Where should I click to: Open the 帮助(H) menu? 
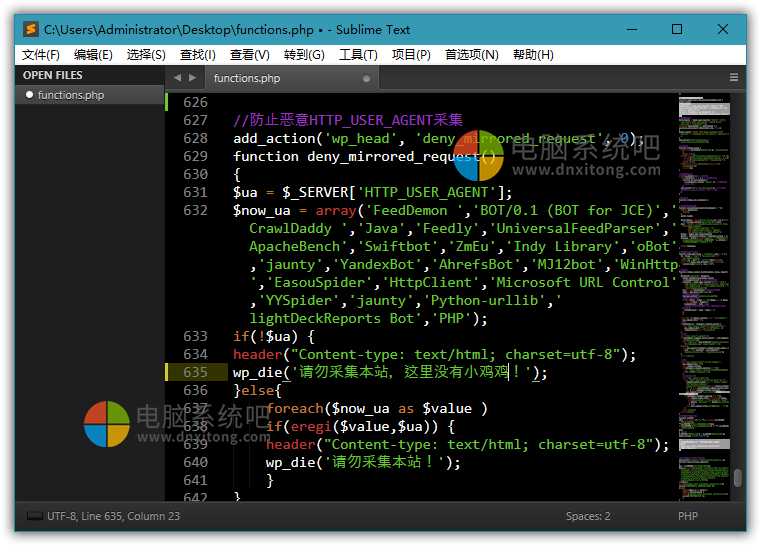[533, 55]
